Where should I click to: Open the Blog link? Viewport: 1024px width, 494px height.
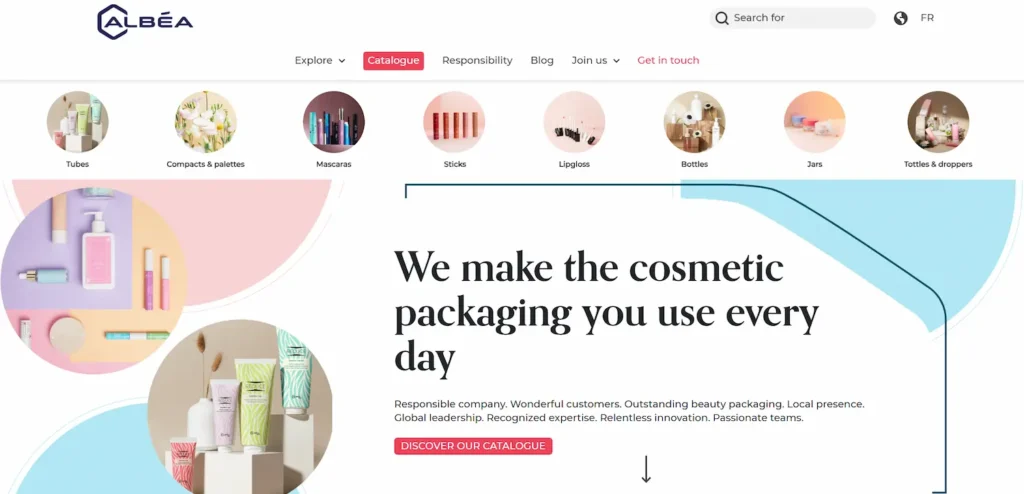(542, 61)
